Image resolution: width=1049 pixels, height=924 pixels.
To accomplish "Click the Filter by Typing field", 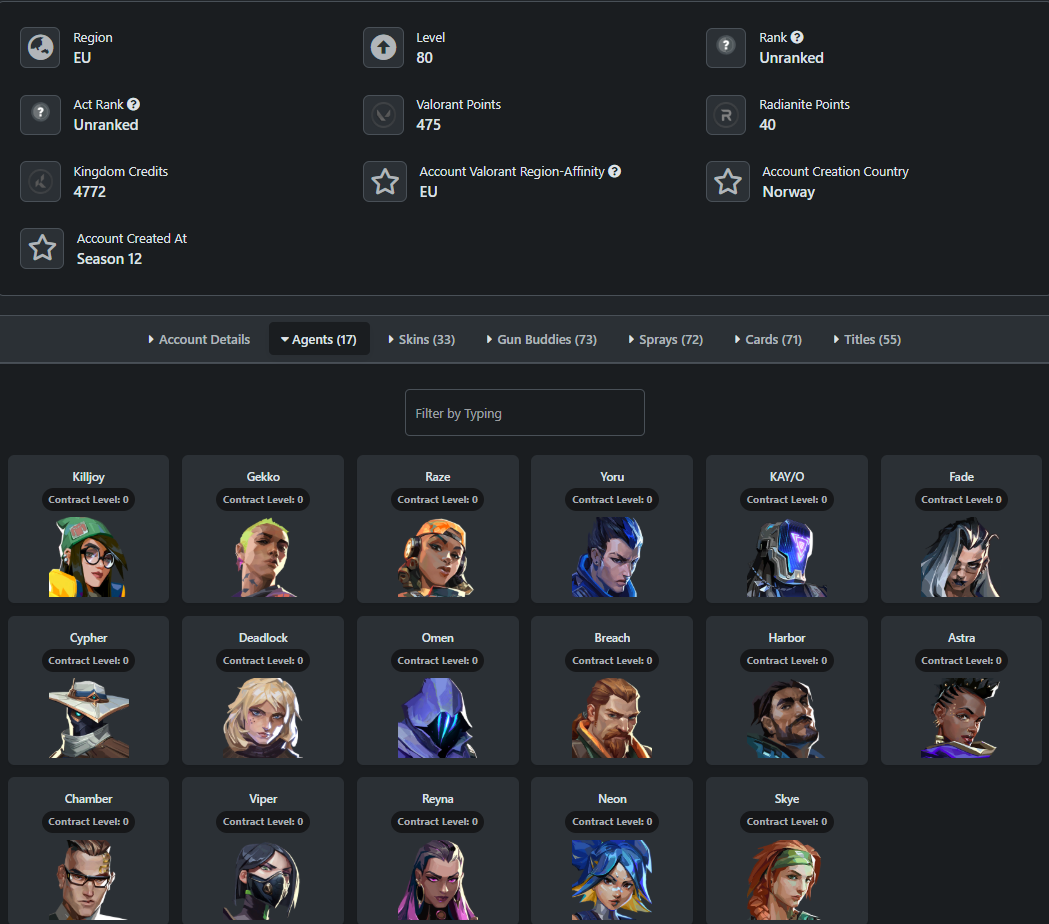I will tap(524, 413).
